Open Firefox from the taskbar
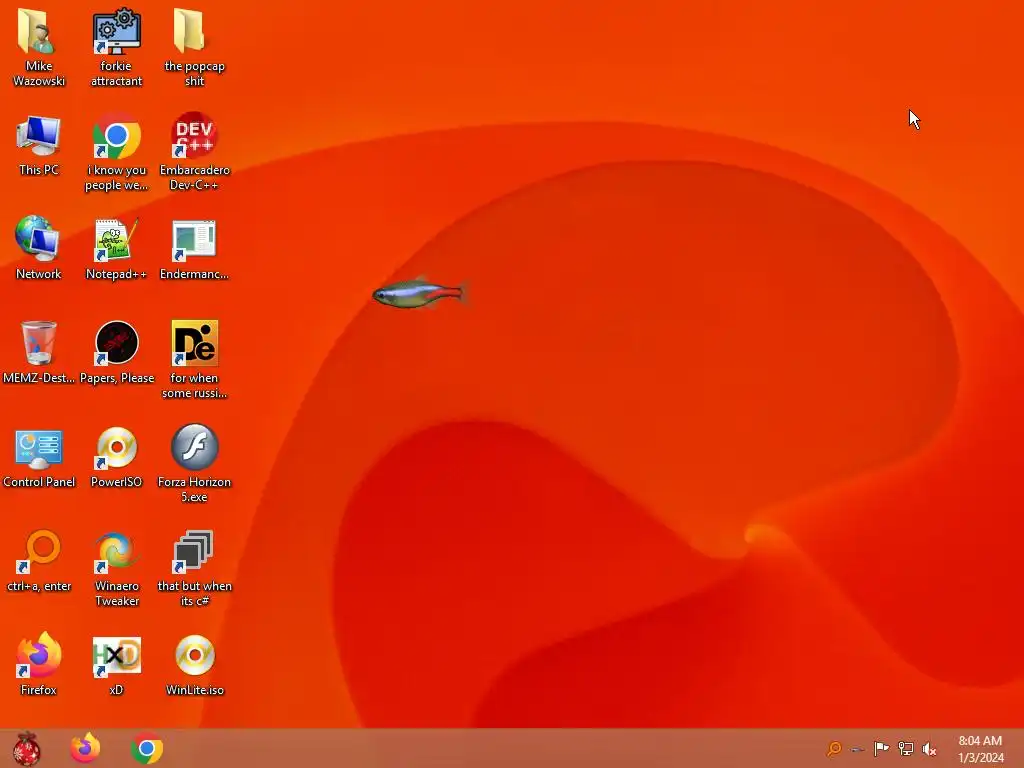This screenshot has width=1024, height=768. 86,748
